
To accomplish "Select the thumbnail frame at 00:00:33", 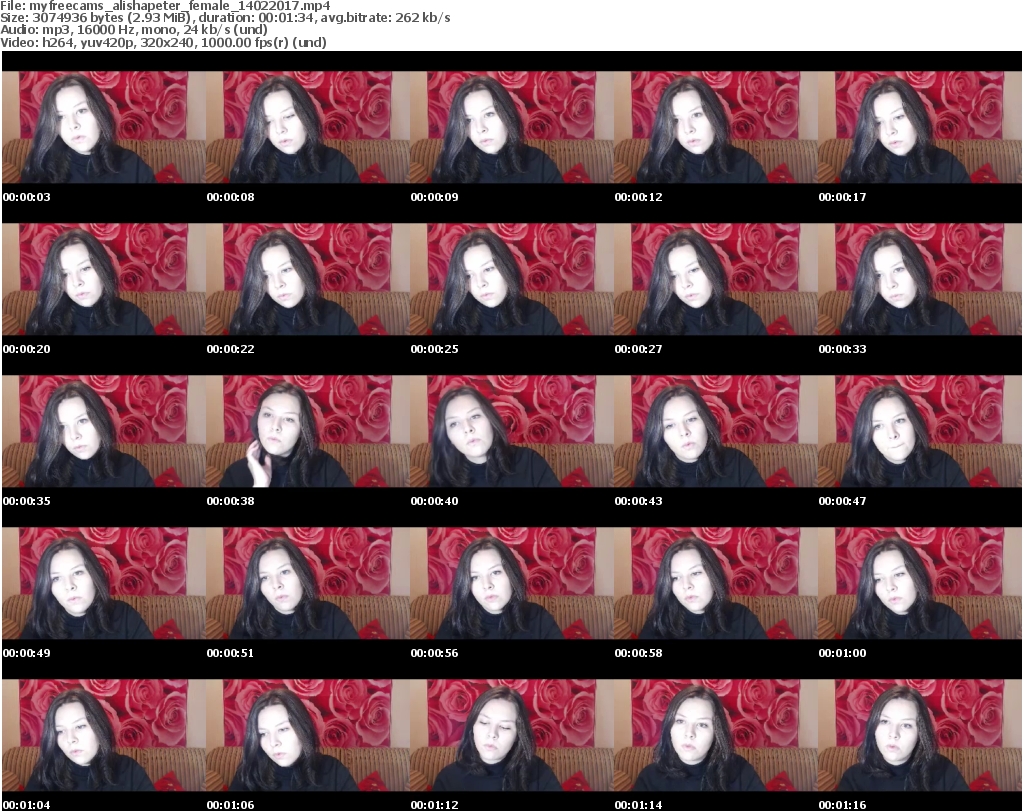I will 920,279.
